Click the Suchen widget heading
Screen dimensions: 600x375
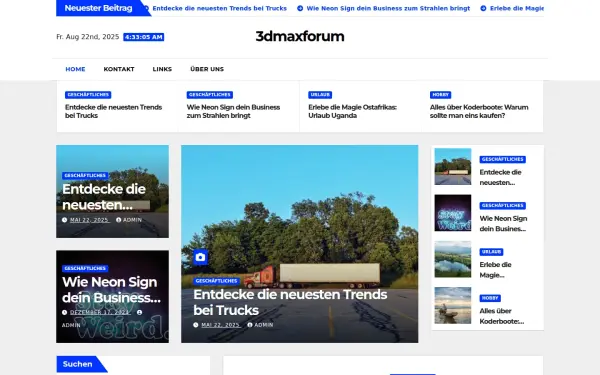click(x=78, y=364)
